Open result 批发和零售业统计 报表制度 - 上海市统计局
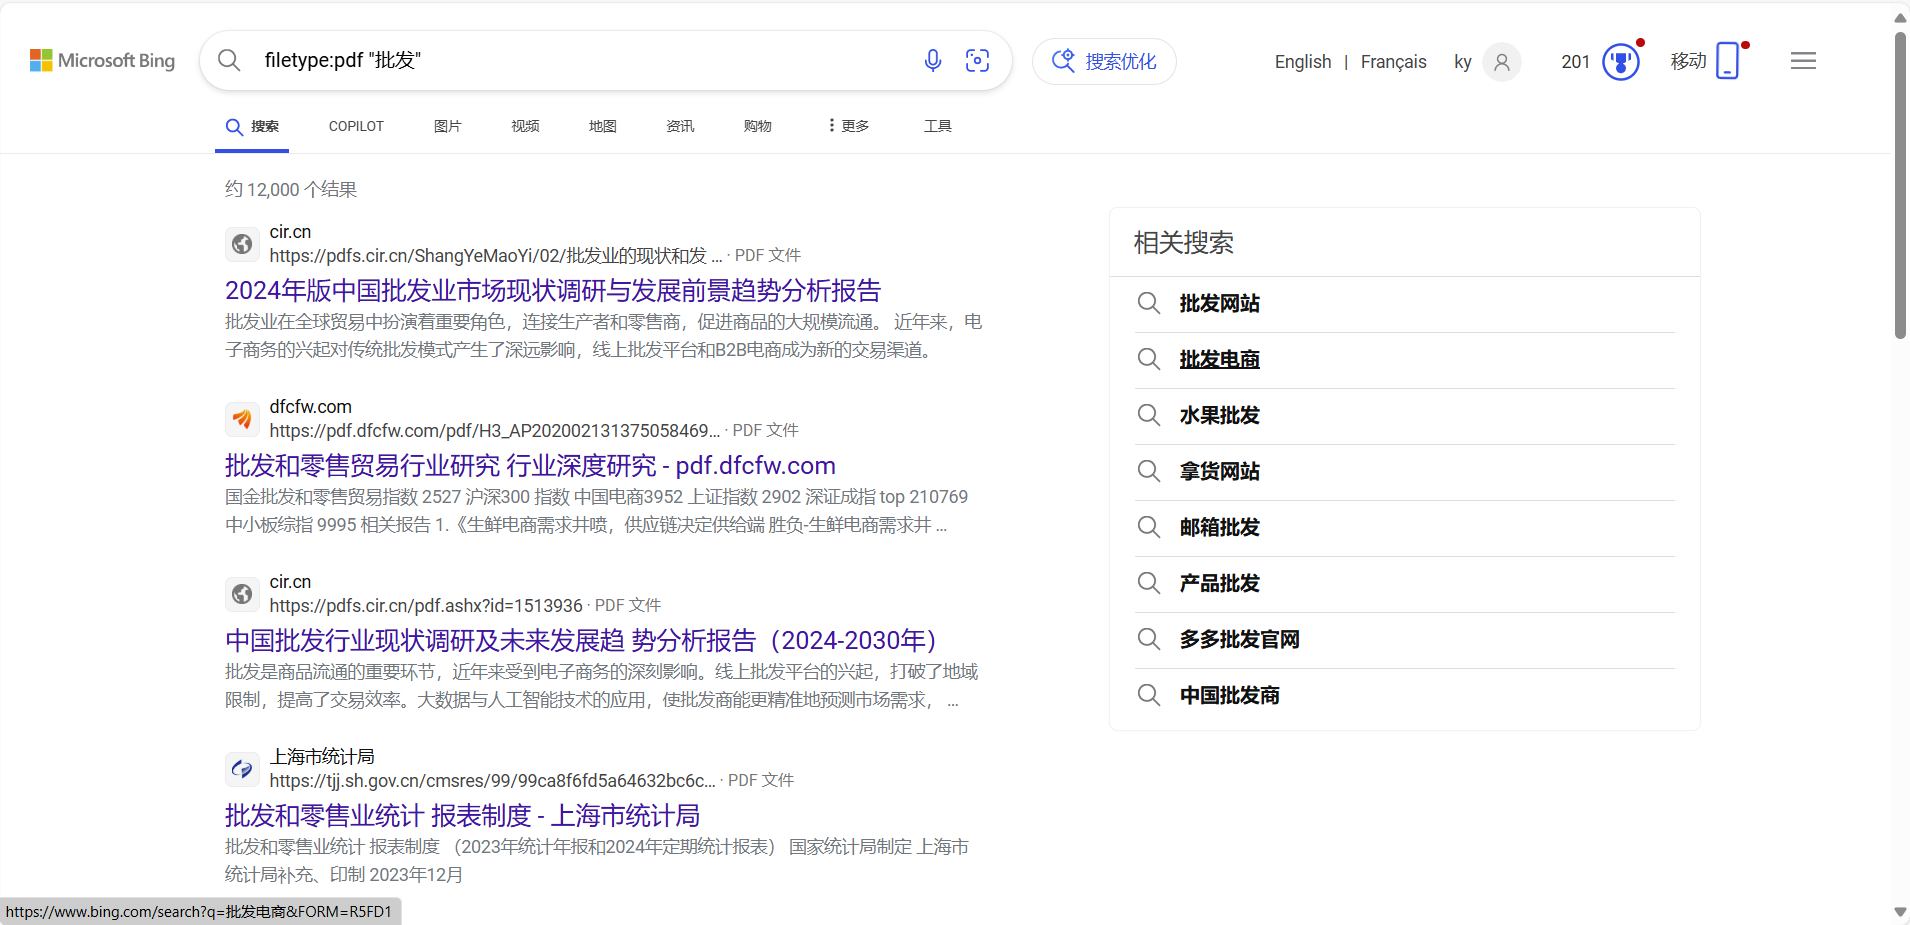The width and height of the screenshot is (1910, 925). [x=462, y=816]
